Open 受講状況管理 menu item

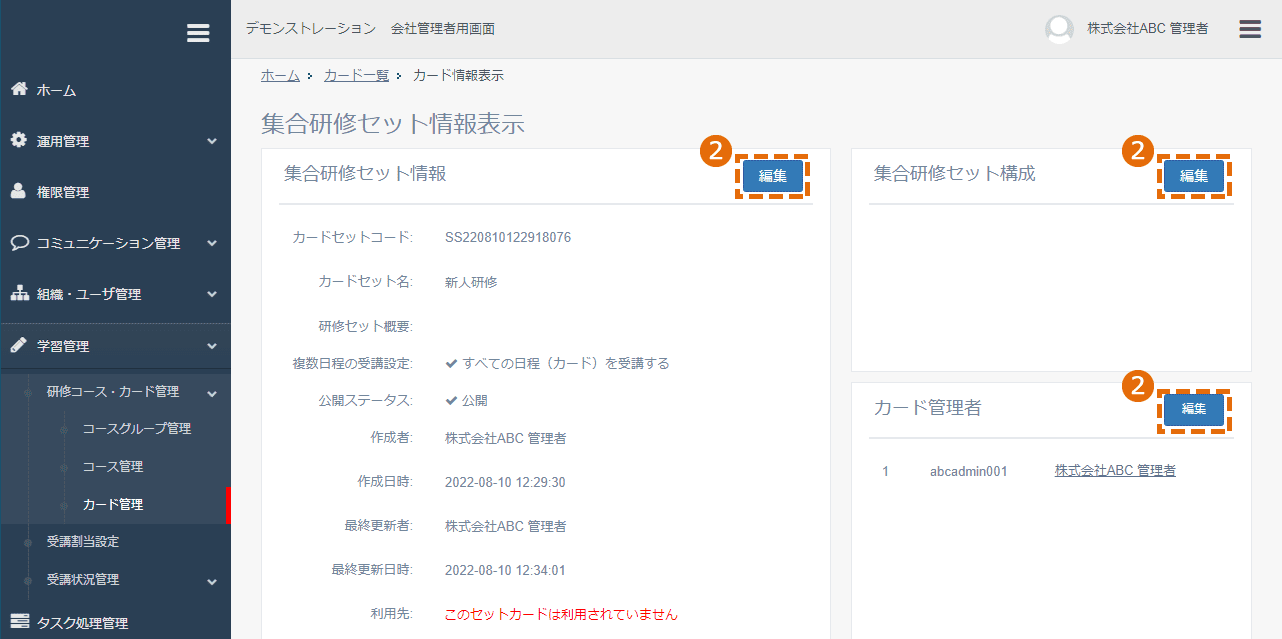click(x=83, y=579)
